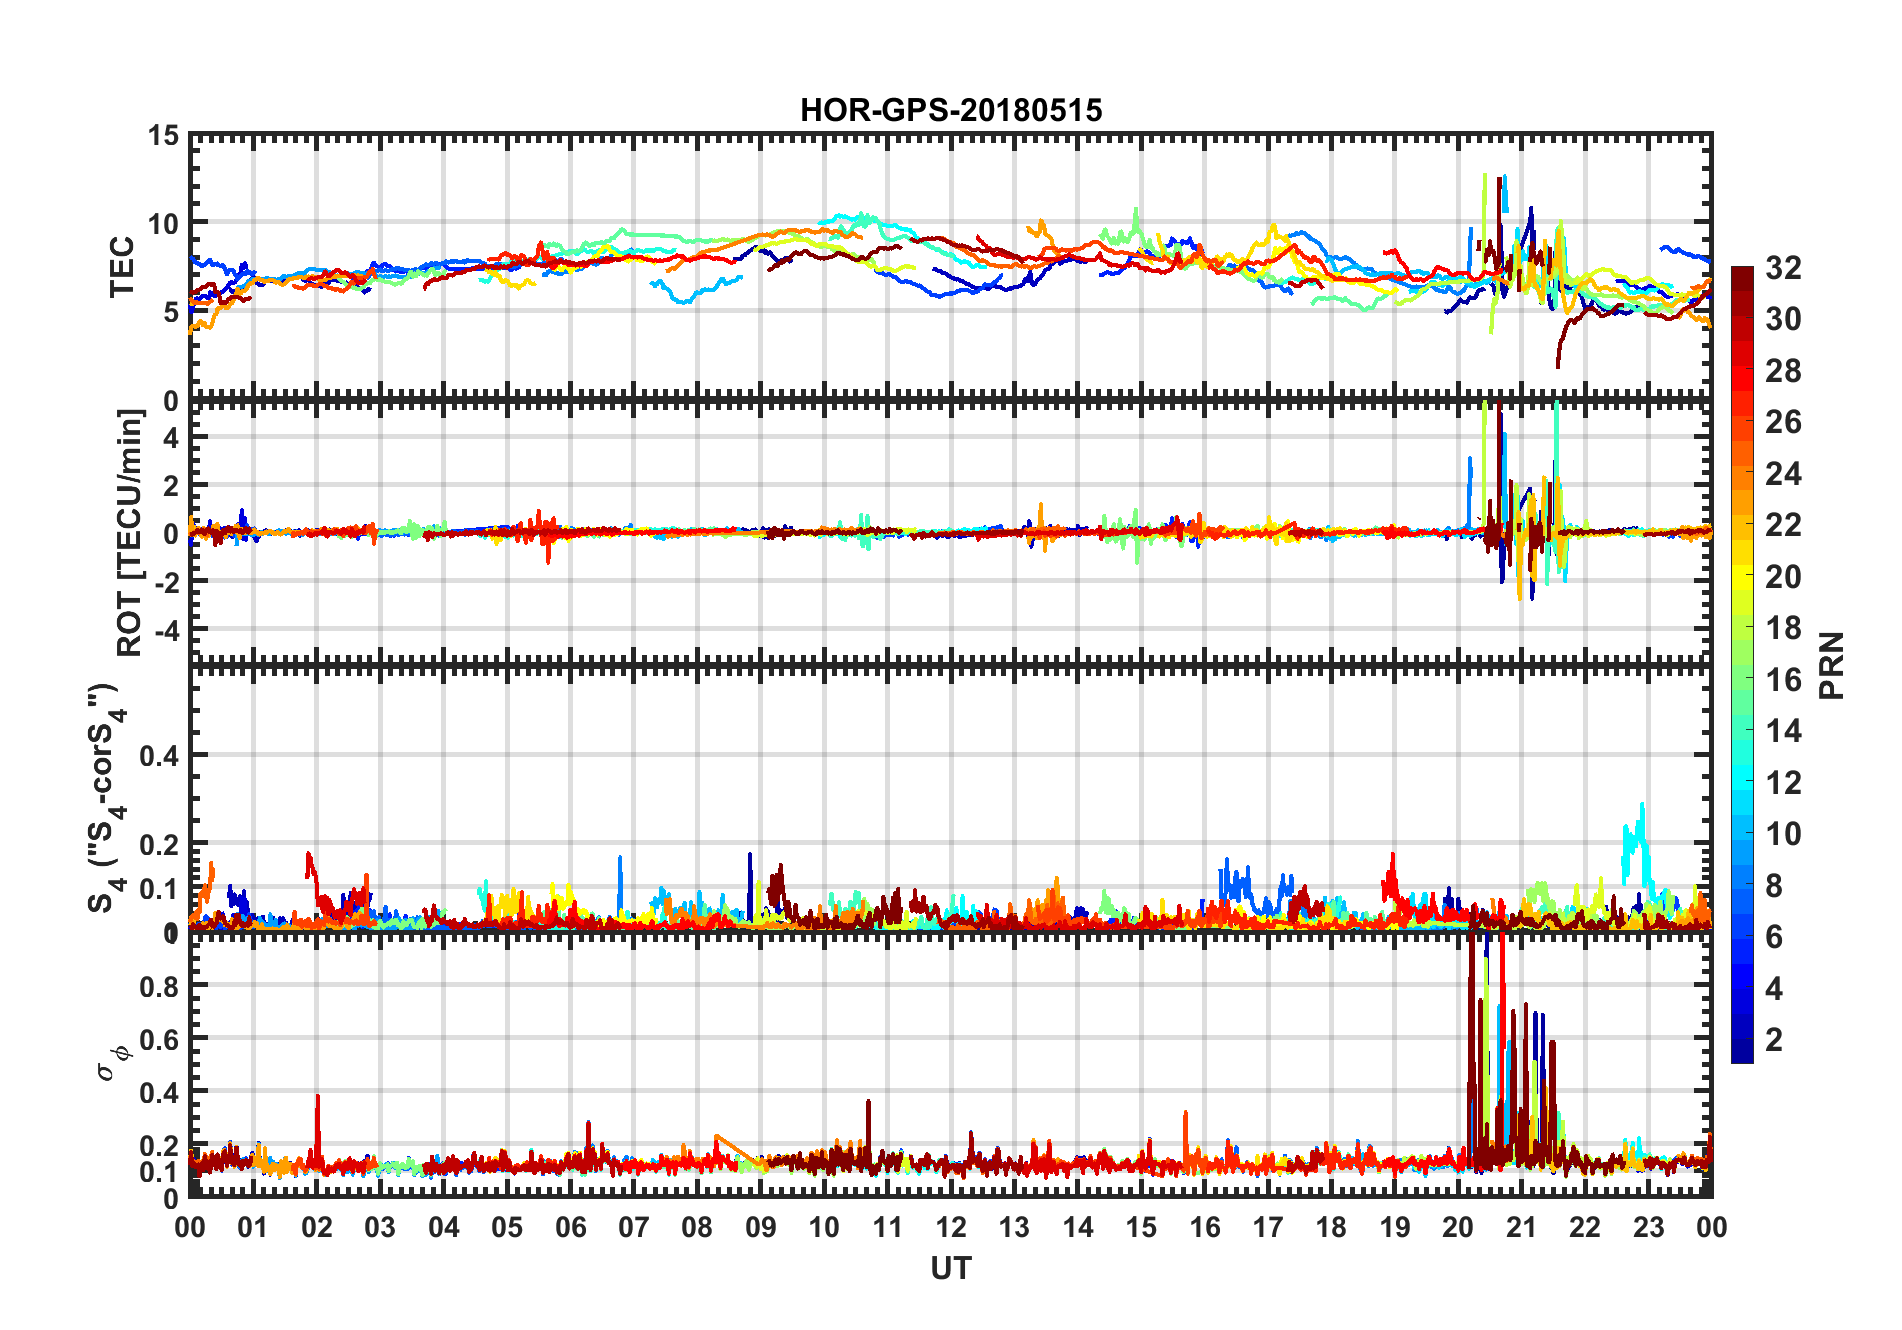Click colorbar tick label 24
Viewport: 1902px width, 1330px height.
[x=1783, y=474]
